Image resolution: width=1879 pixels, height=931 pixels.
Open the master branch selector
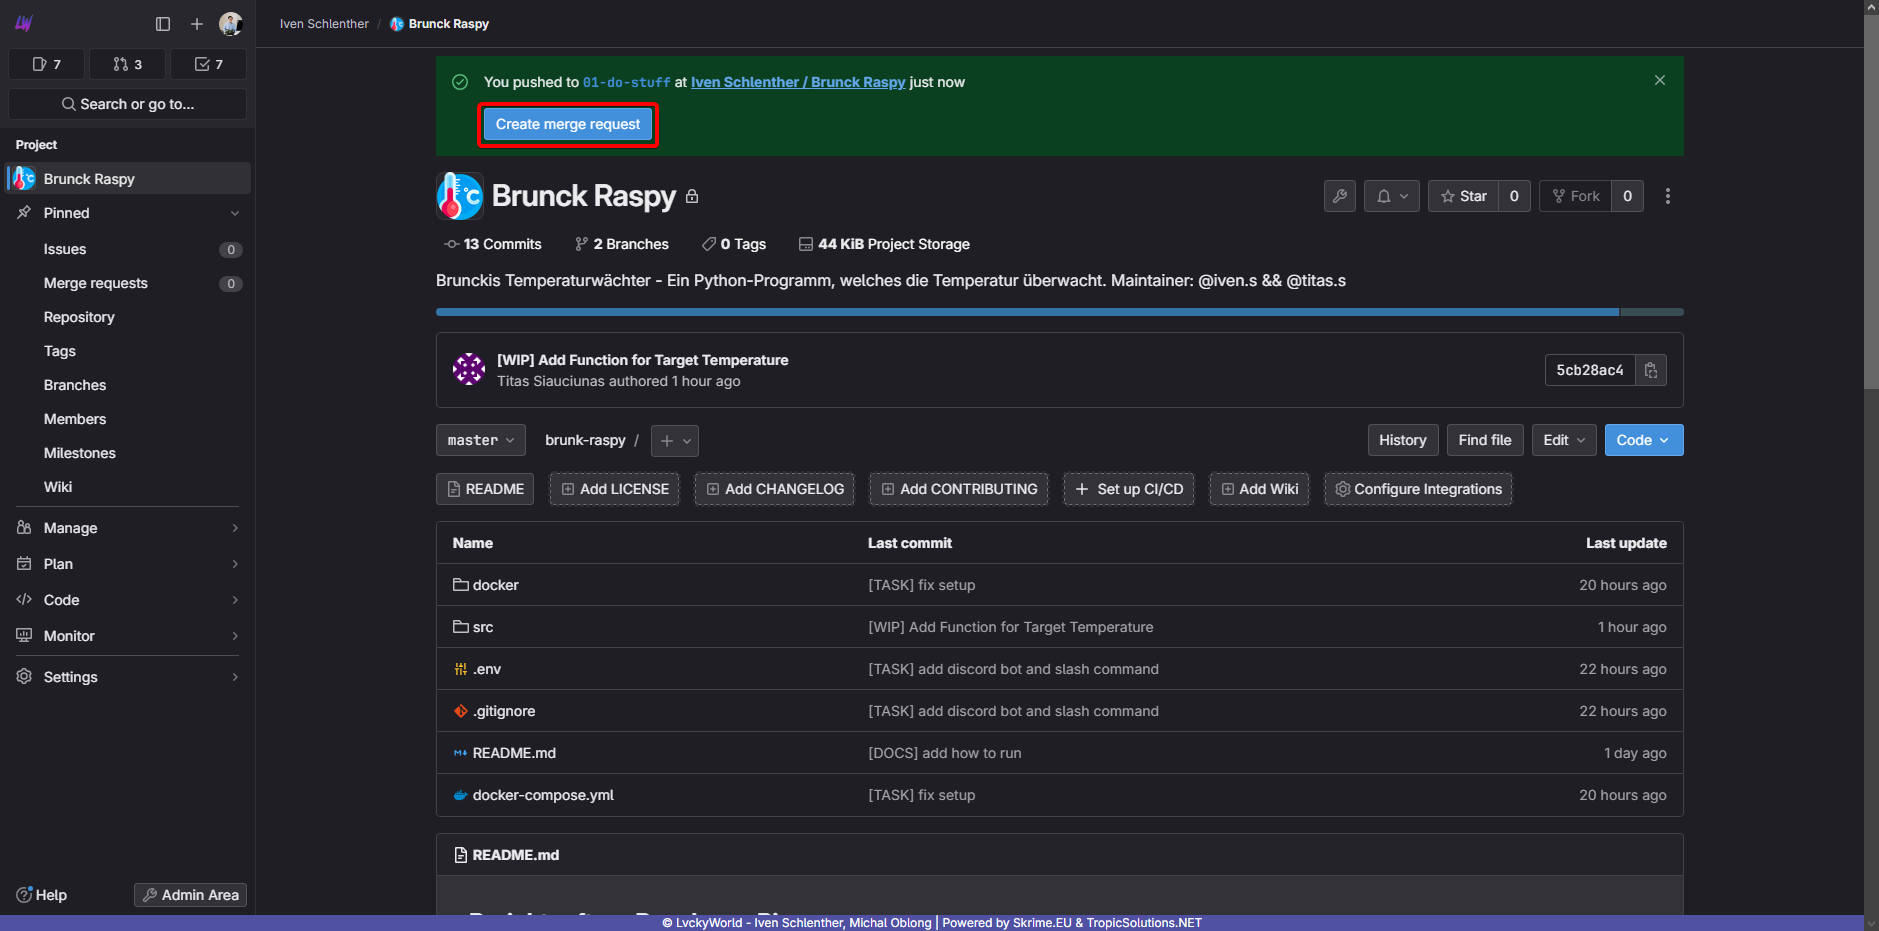[480, 440]
